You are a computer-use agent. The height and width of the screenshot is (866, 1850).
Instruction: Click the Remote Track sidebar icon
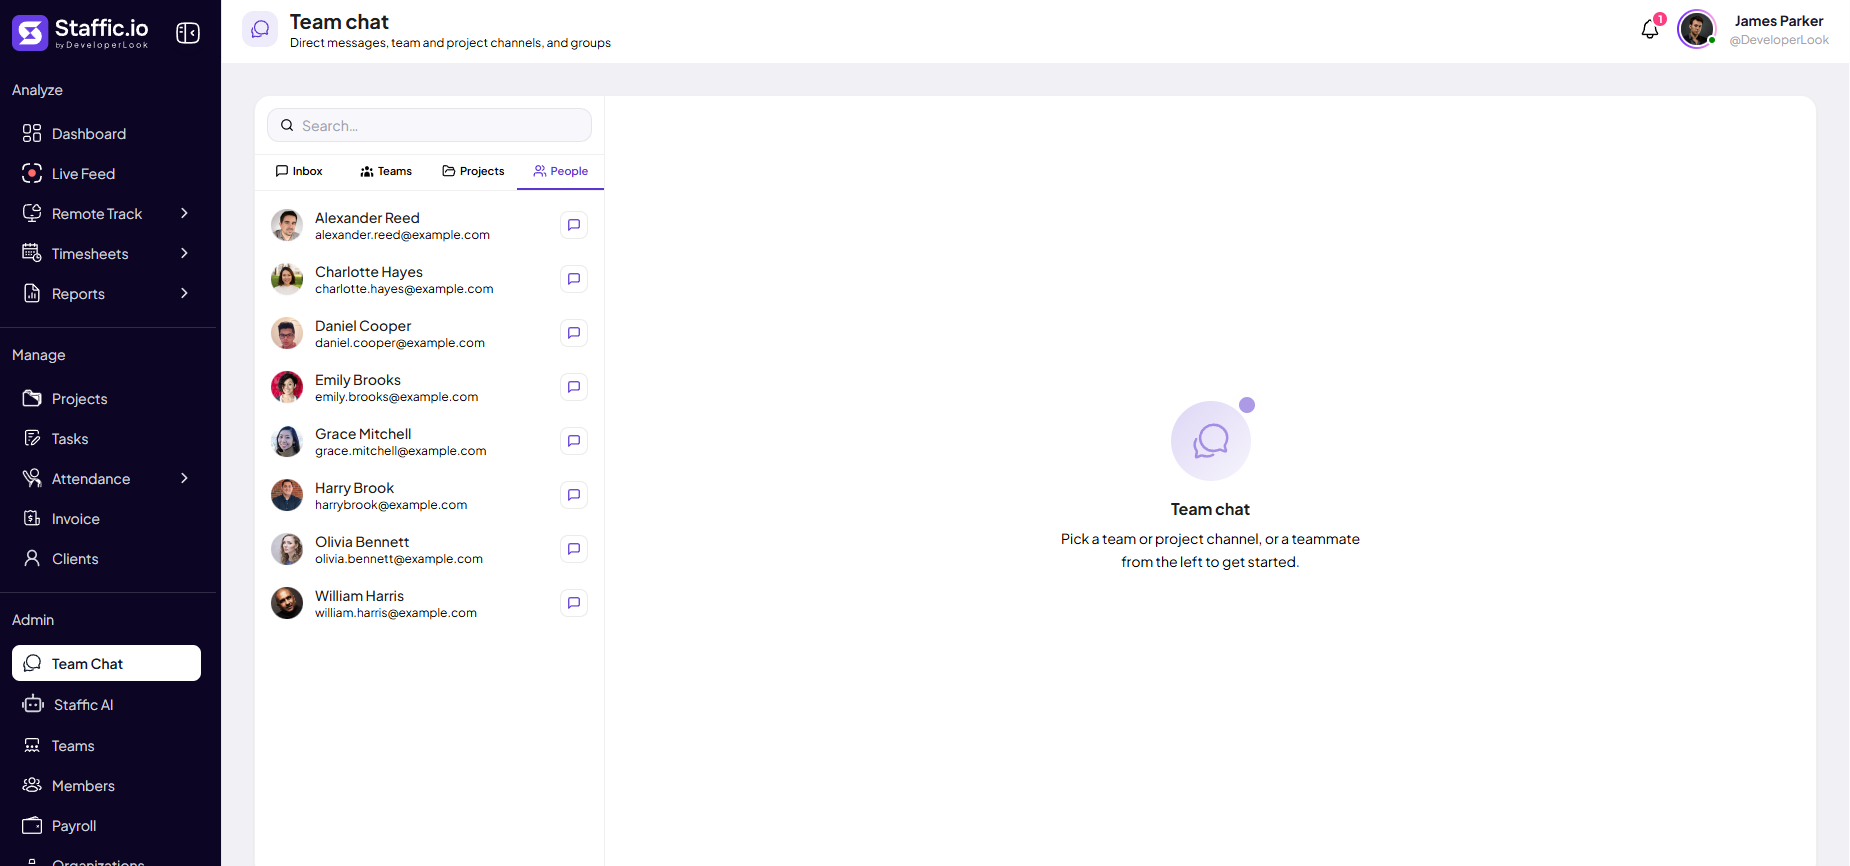(32, 213)
